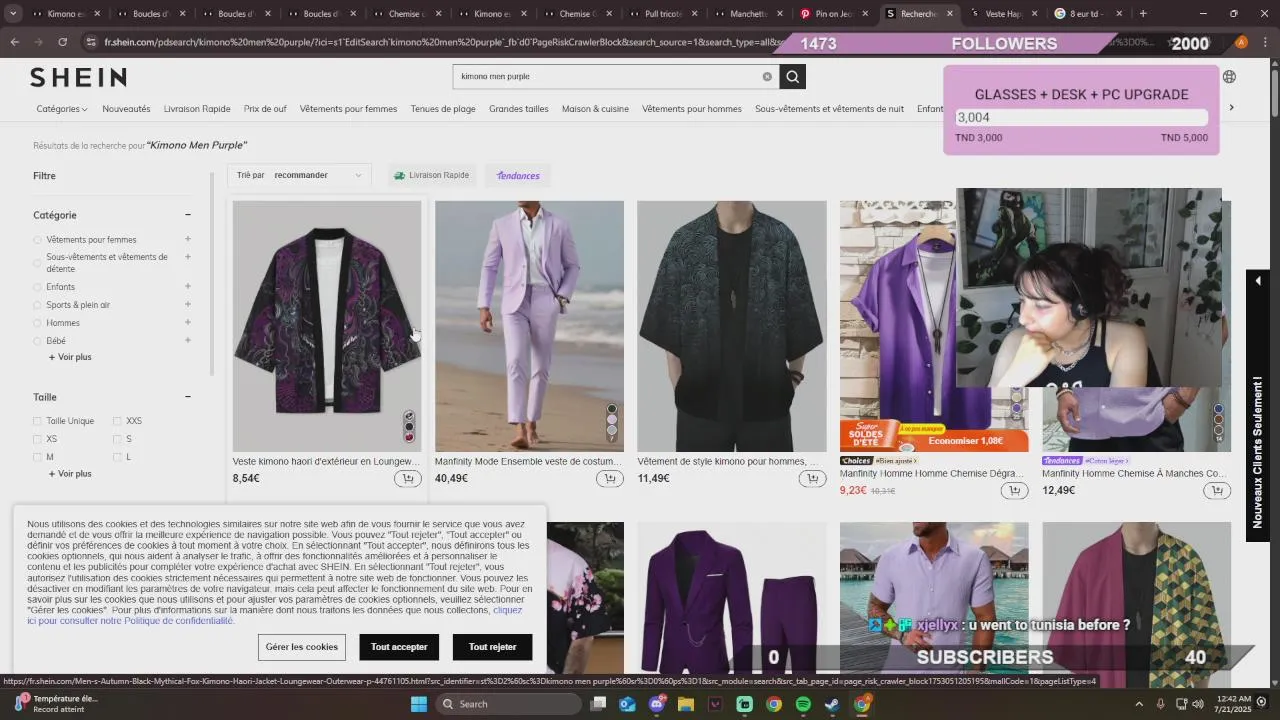Select the Hommes category radio
This screenshot has height=720, width=1280.
pyautogui.click(x=38, y=323)
